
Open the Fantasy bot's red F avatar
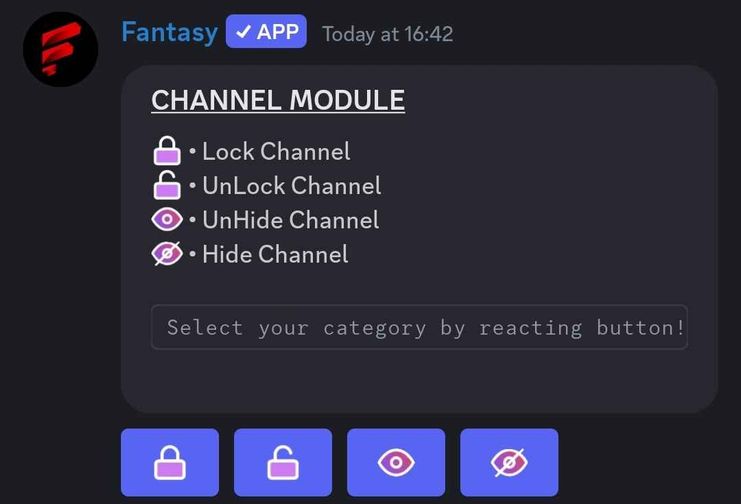[x=60, y=49]
